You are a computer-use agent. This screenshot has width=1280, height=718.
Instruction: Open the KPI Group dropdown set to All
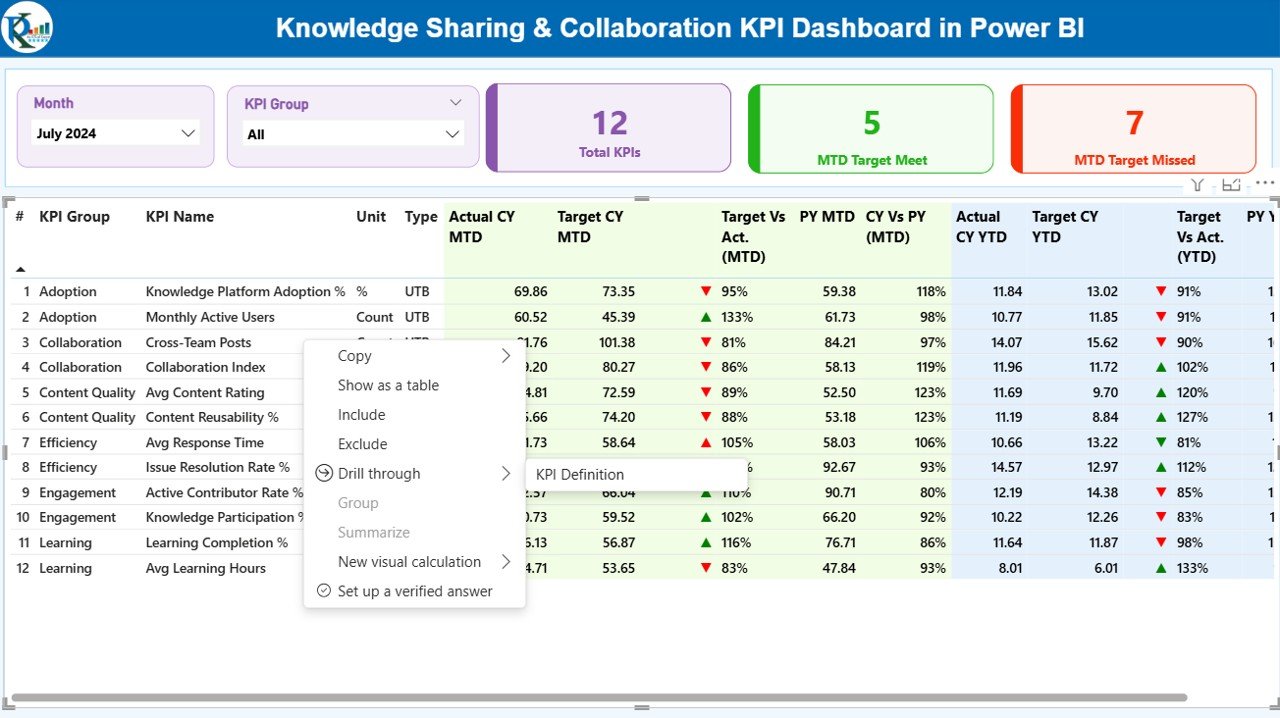tap(452, 134)
